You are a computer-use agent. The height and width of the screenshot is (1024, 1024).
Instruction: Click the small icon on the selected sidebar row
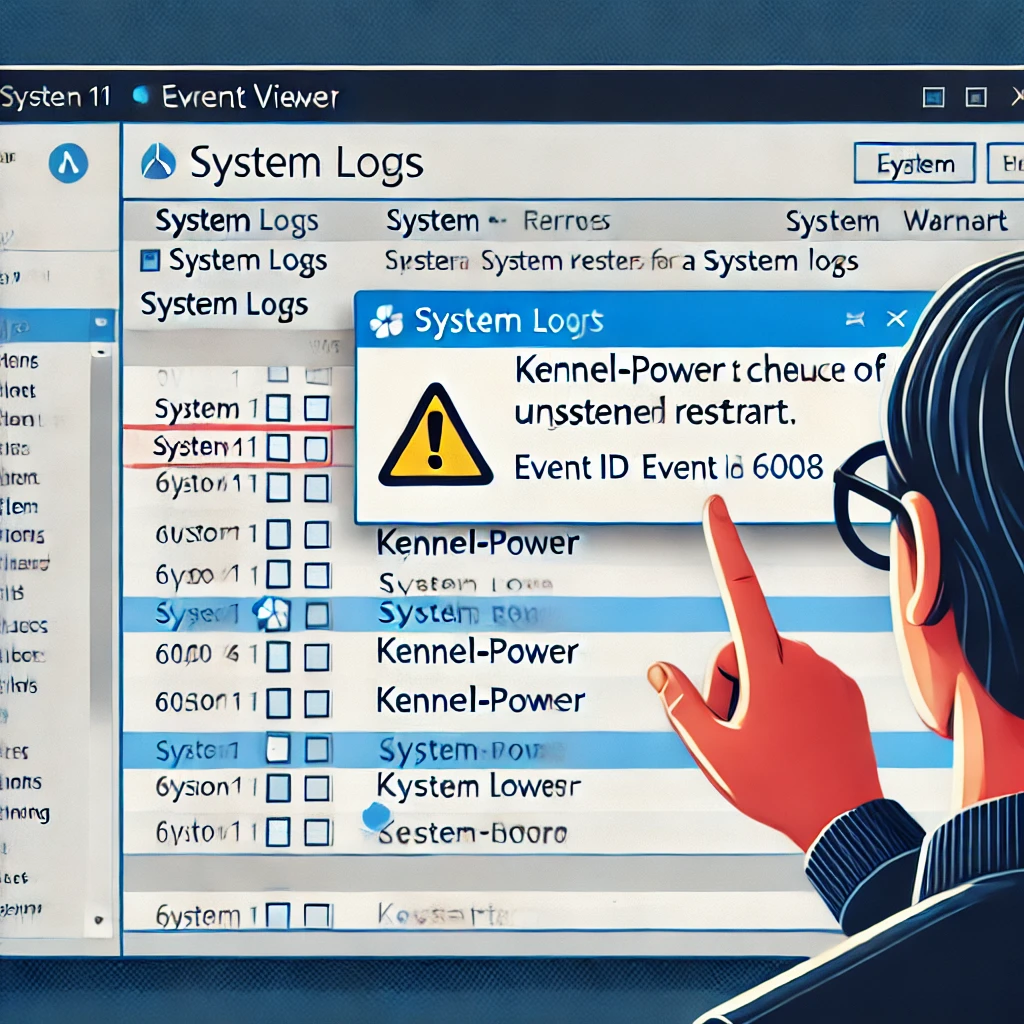click(x=101, y=322)
